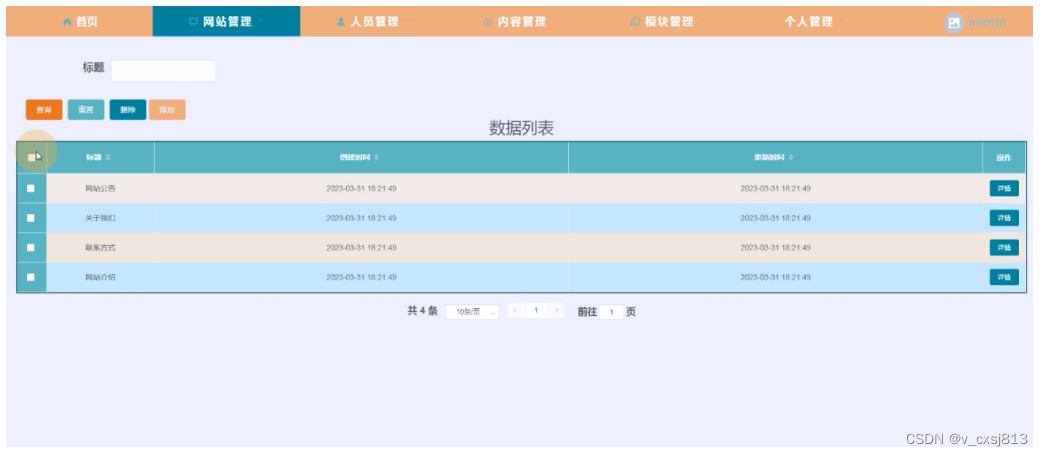This screenshot has width=1043, height=456.
Task: Open 详情 for the 关于我们 row
Action: pyautogui.click(x=1004, y=218)
